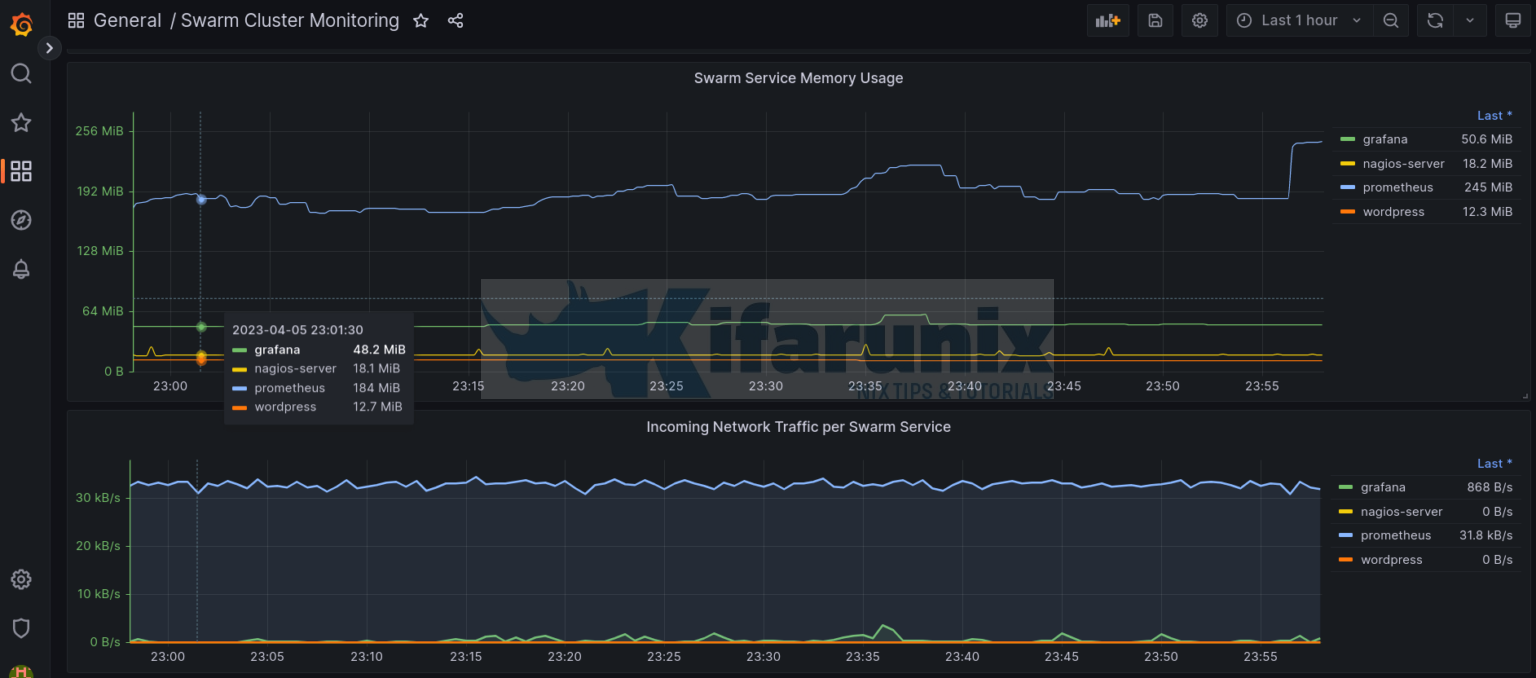Open the Add panel icon
1536x678 pixels.
(1107, 20)
